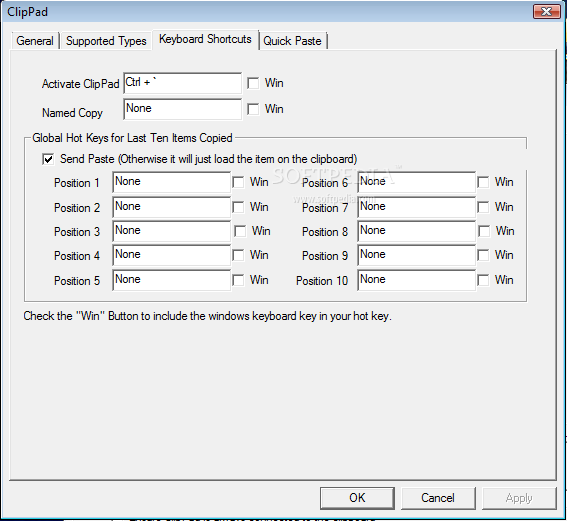567x521 pixels.
Task: Confirm settings with the OK button
Action: point(357,498)
